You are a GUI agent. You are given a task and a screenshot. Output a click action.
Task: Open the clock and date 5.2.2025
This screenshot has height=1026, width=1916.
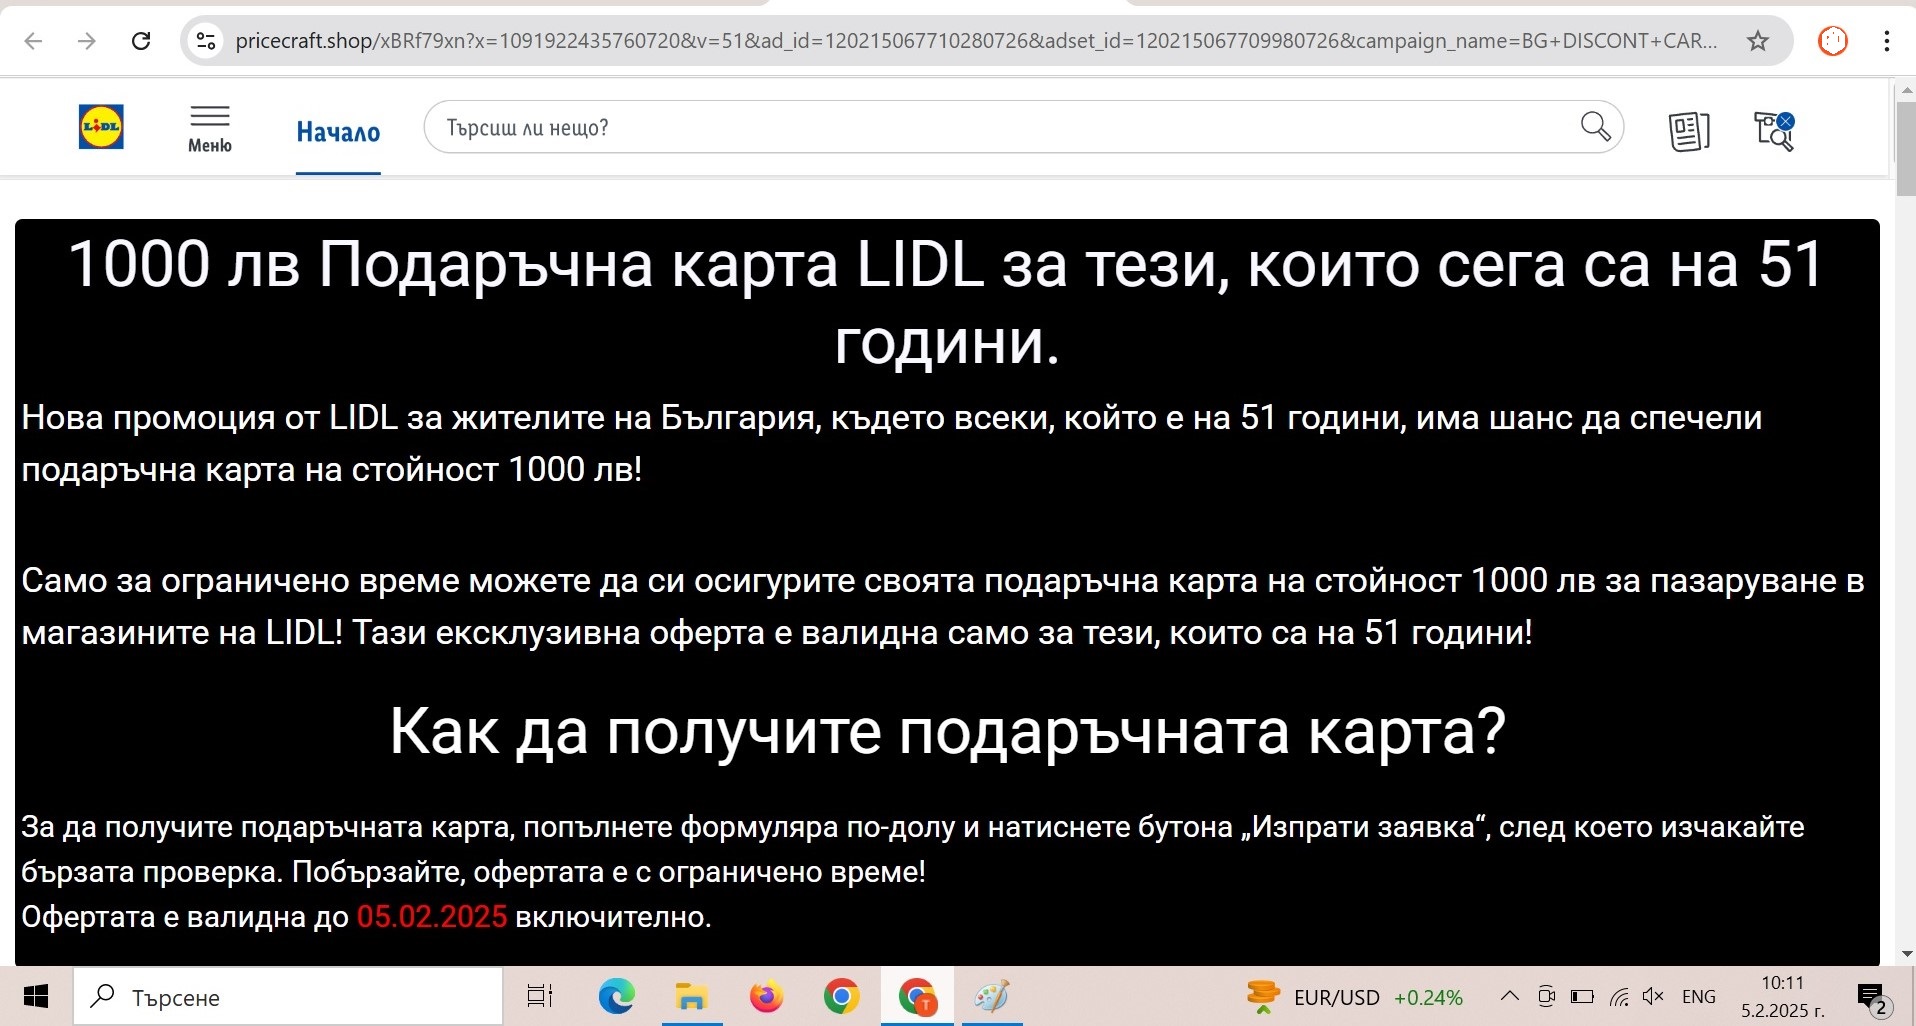(x=1783, y=997)
